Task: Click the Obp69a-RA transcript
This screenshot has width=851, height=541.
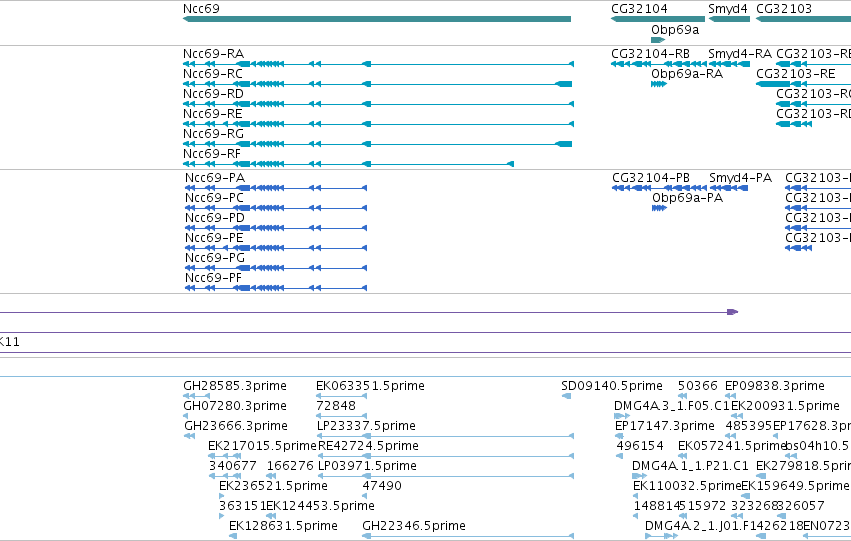Action: coord(659,84)
